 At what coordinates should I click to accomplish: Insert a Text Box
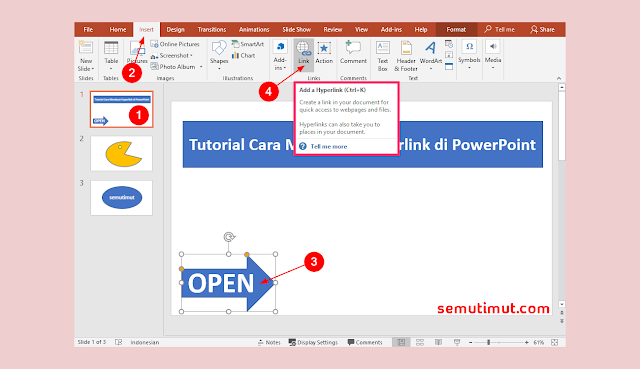click(382, 56)
